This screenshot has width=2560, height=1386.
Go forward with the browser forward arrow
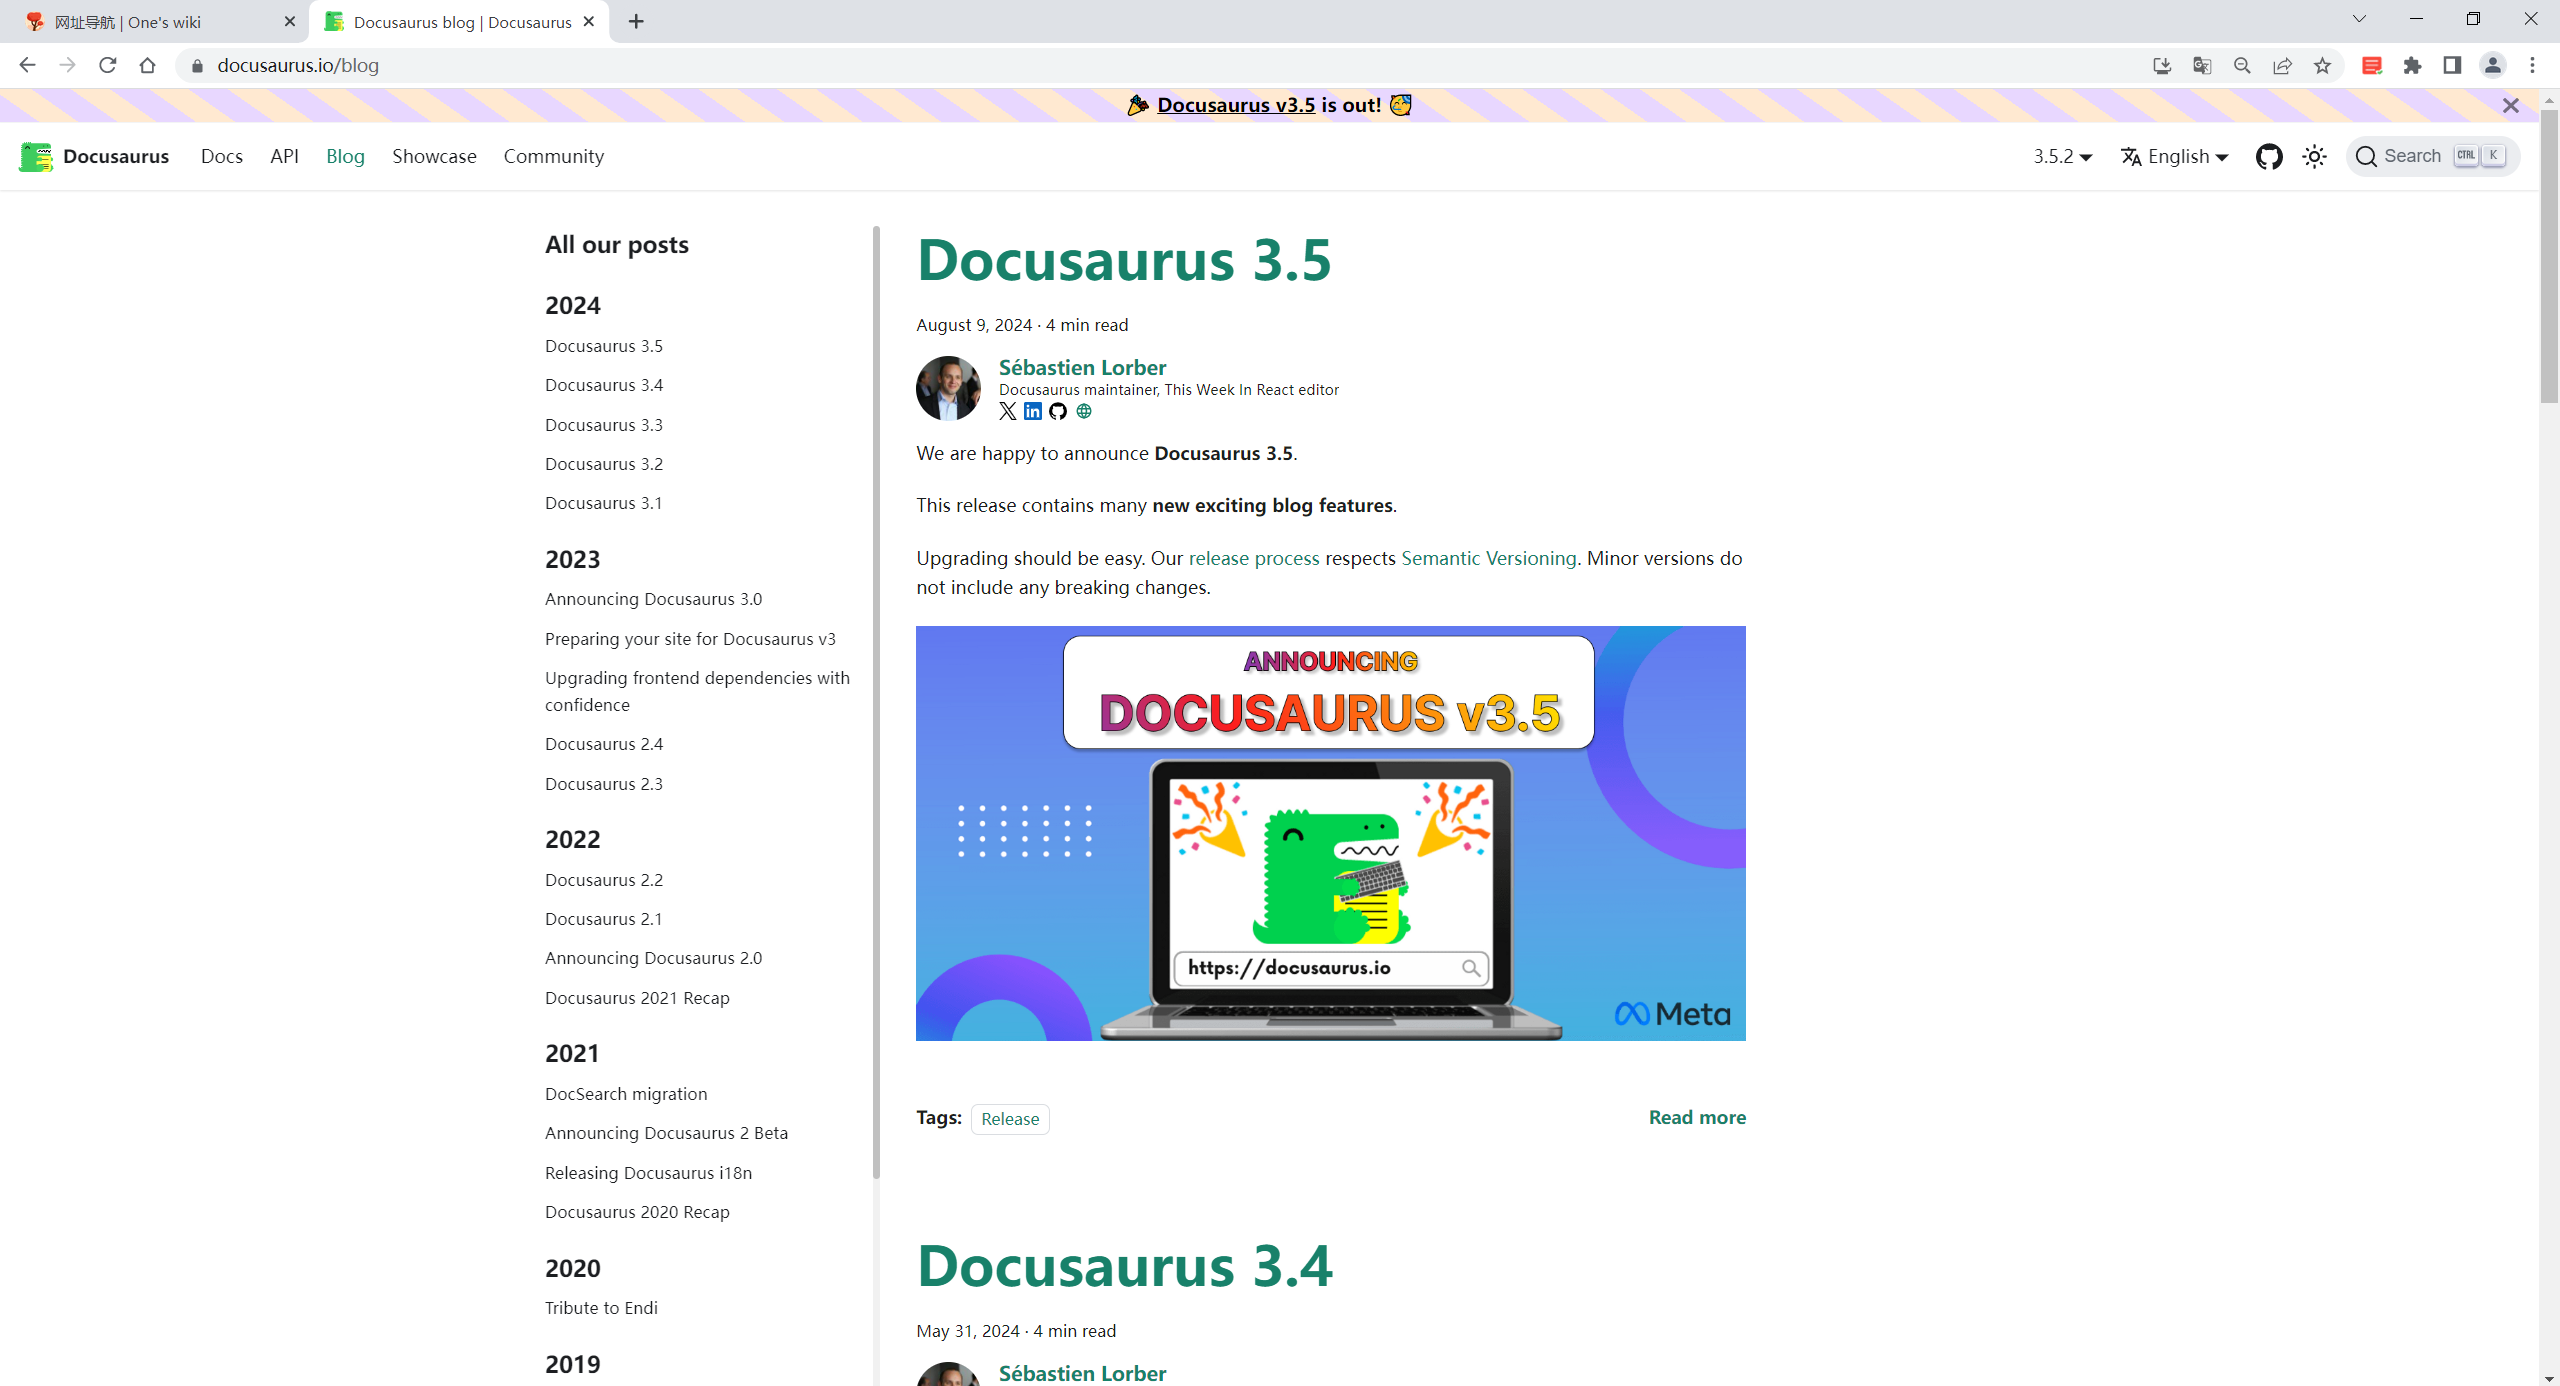point(67,65)
